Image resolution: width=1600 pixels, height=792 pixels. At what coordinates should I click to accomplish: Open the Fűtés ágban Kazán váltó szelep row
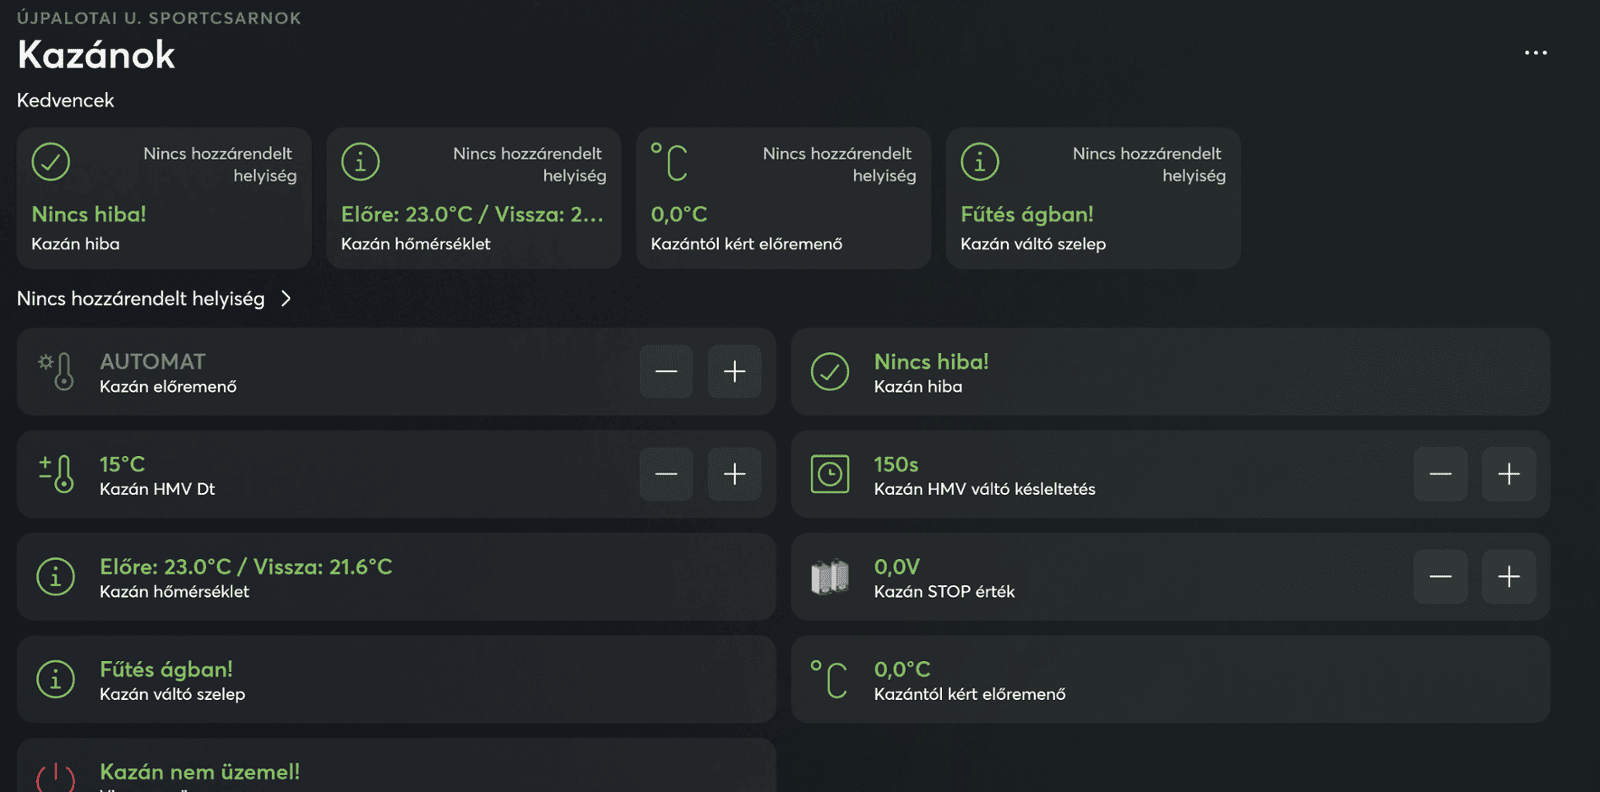(396, 680)
